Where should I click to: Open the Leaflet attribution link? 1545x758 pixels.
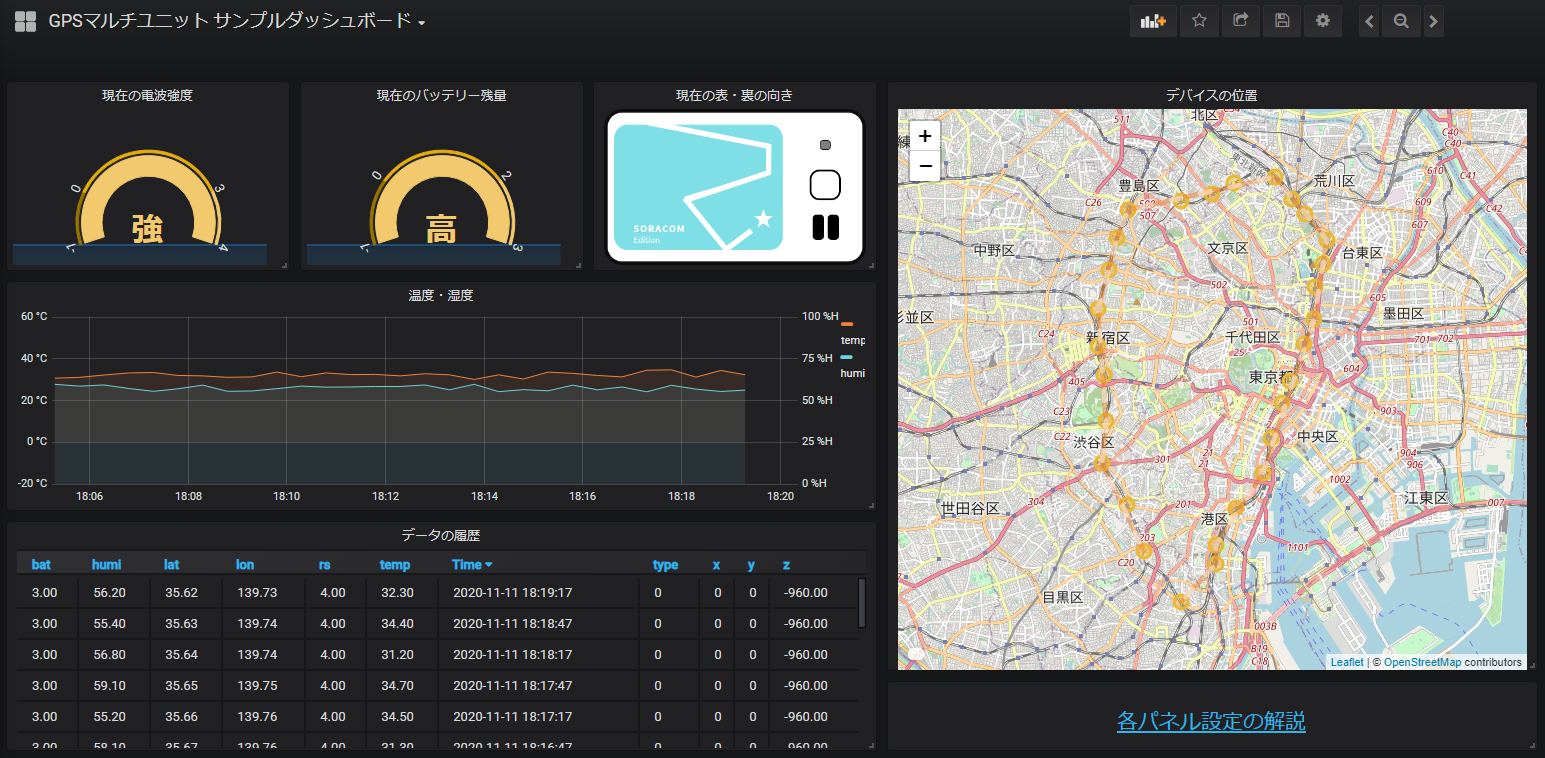click(1346, 662)
